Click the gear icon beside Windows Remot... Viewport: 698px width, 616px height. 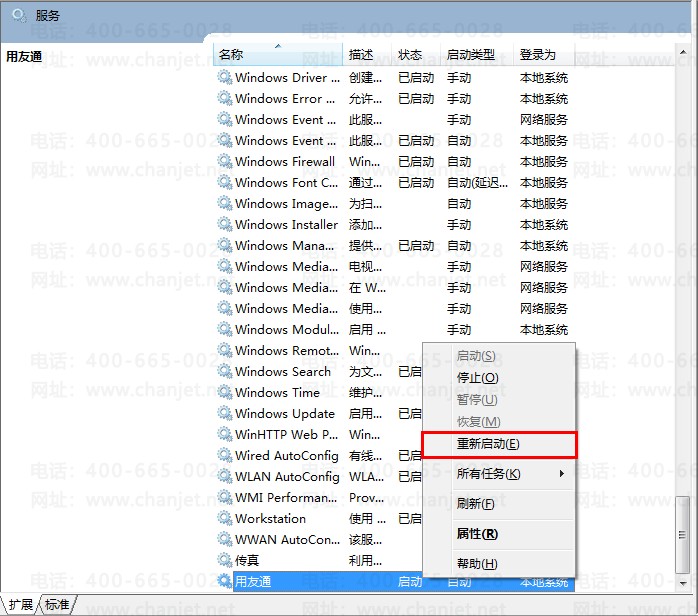tap(225, 350)
